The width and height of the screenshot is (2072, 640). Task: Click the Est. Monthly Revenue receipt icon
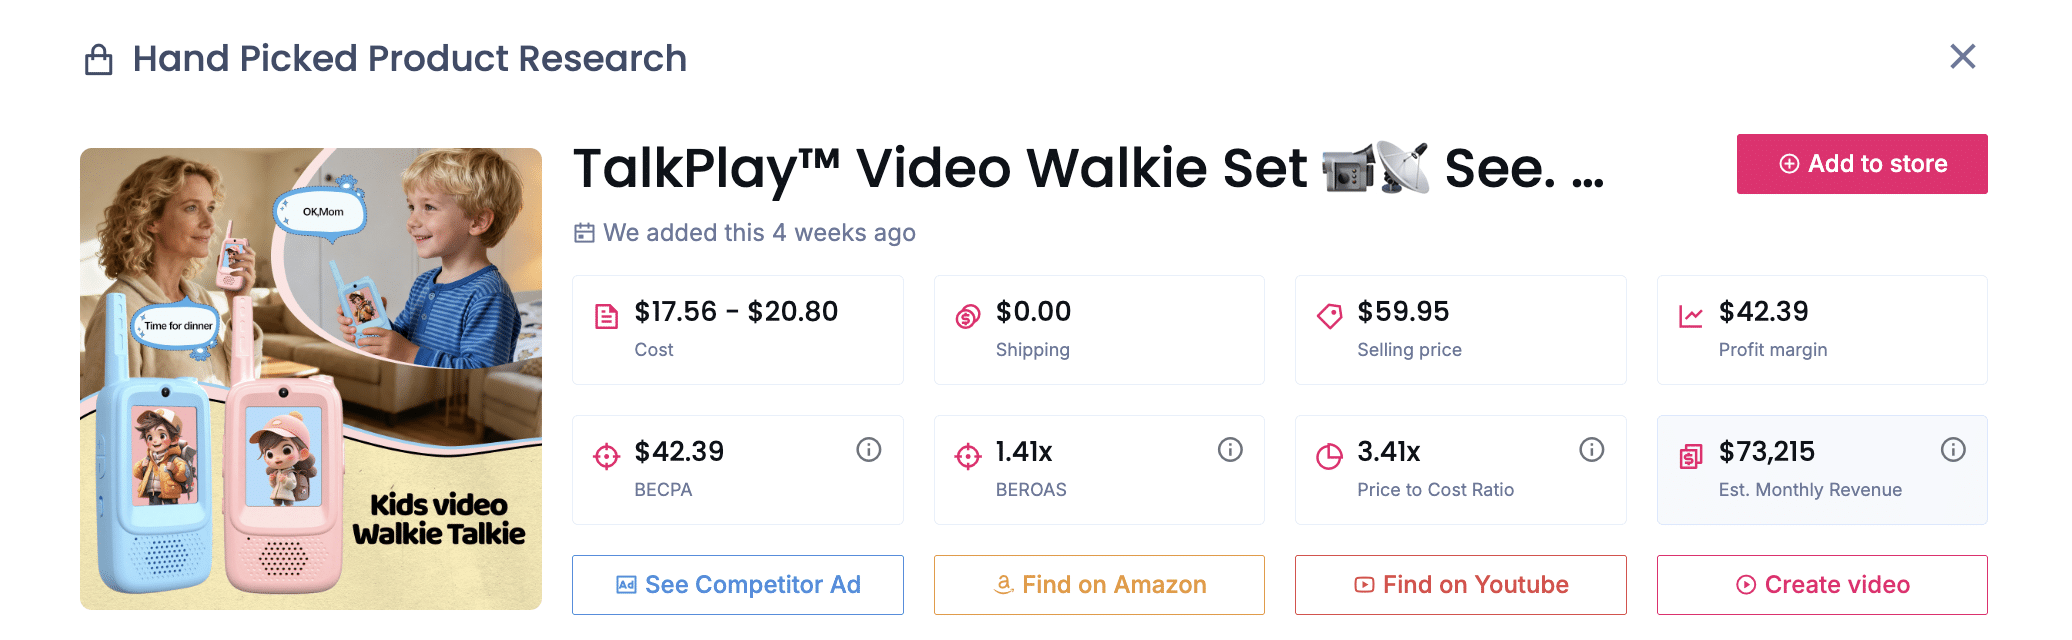[1690, 457]
